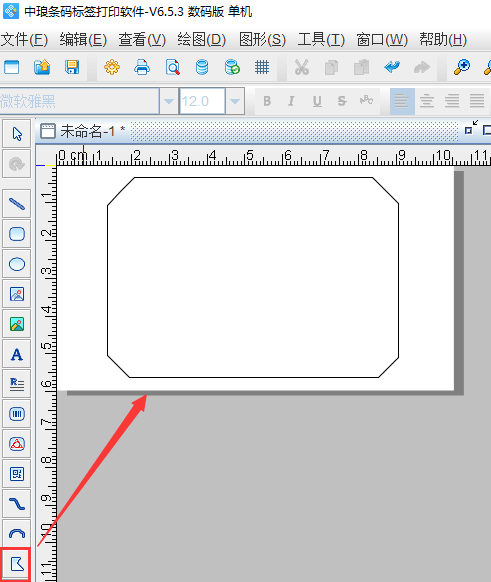Open print preview from toolbar
491x582 pixels.
pyautogui.click(x=173, y=68)
